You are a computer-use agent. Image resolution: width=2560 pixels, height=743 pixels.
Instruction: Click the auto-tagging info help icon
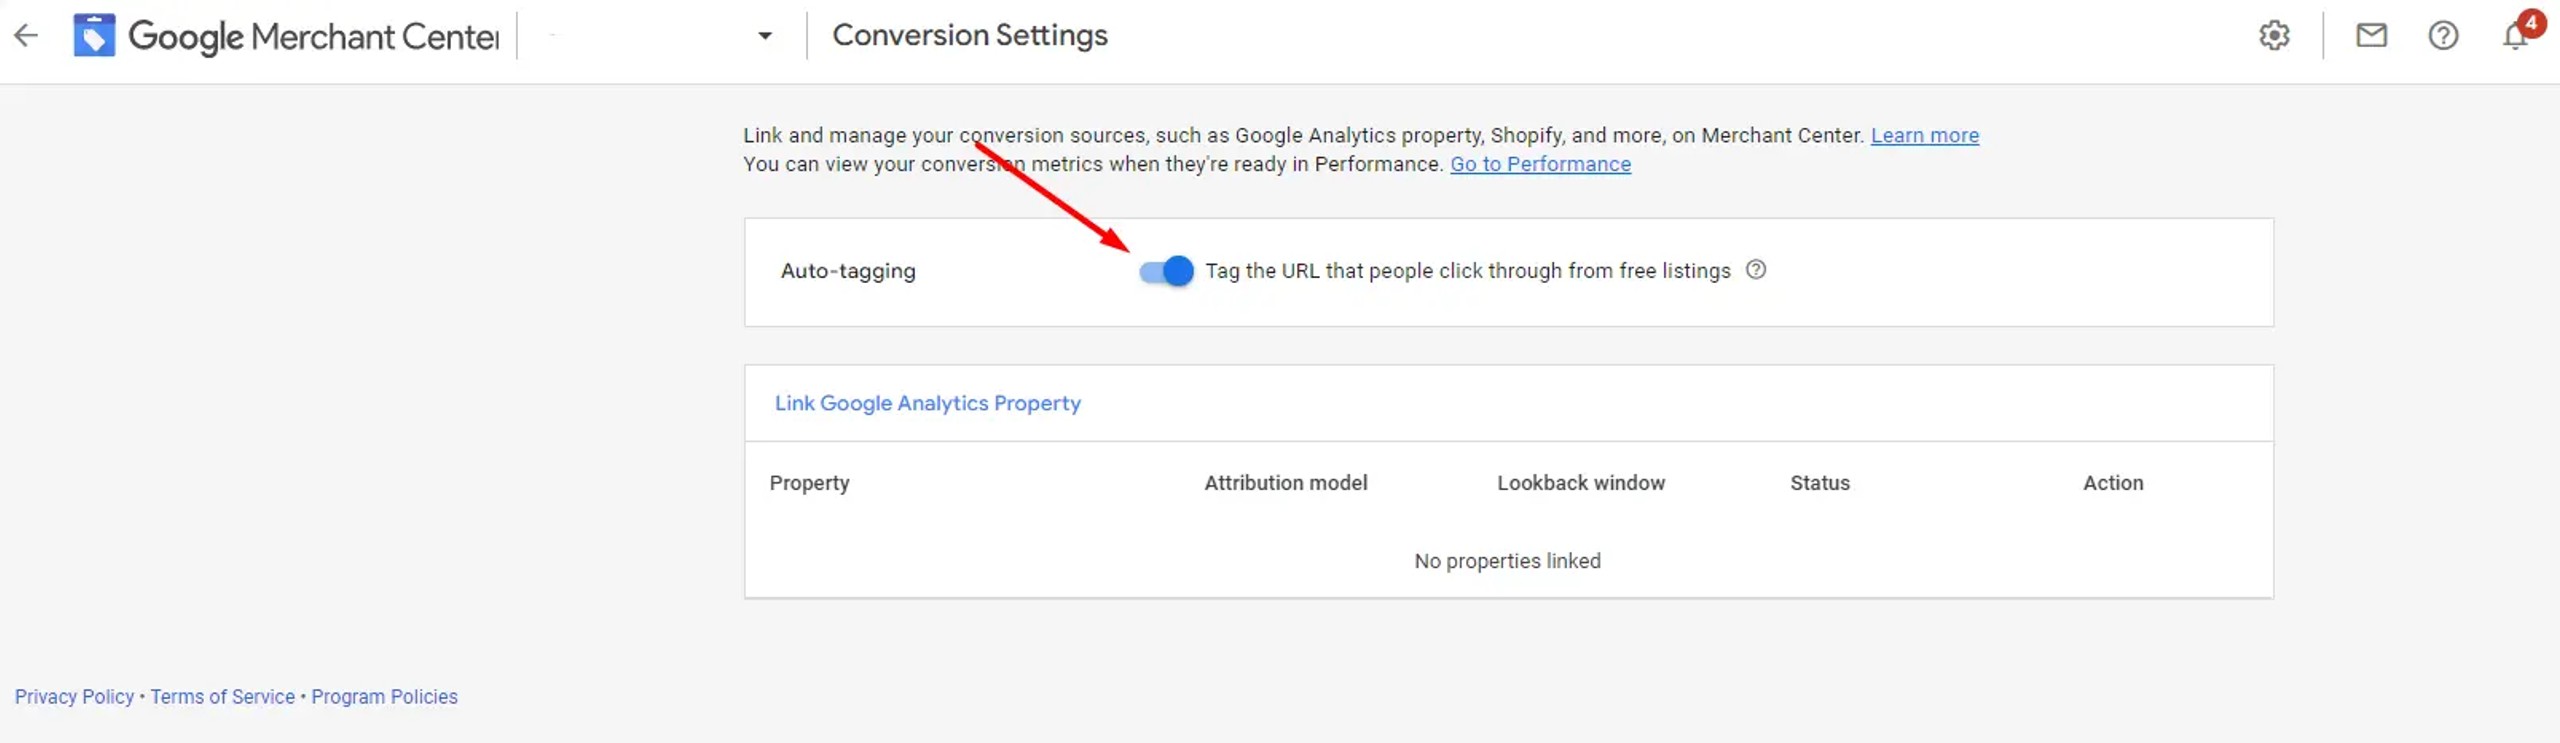(x=1756, y=270)
